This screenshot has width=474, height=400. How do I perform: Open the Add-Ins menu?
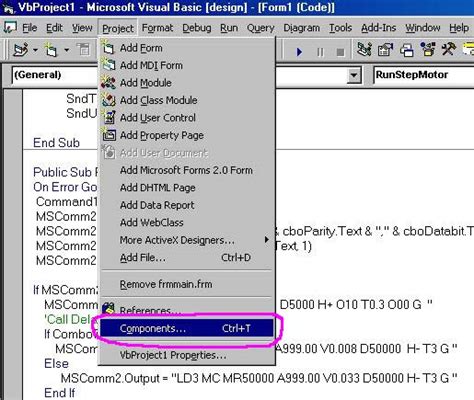[x=379, y=28]
